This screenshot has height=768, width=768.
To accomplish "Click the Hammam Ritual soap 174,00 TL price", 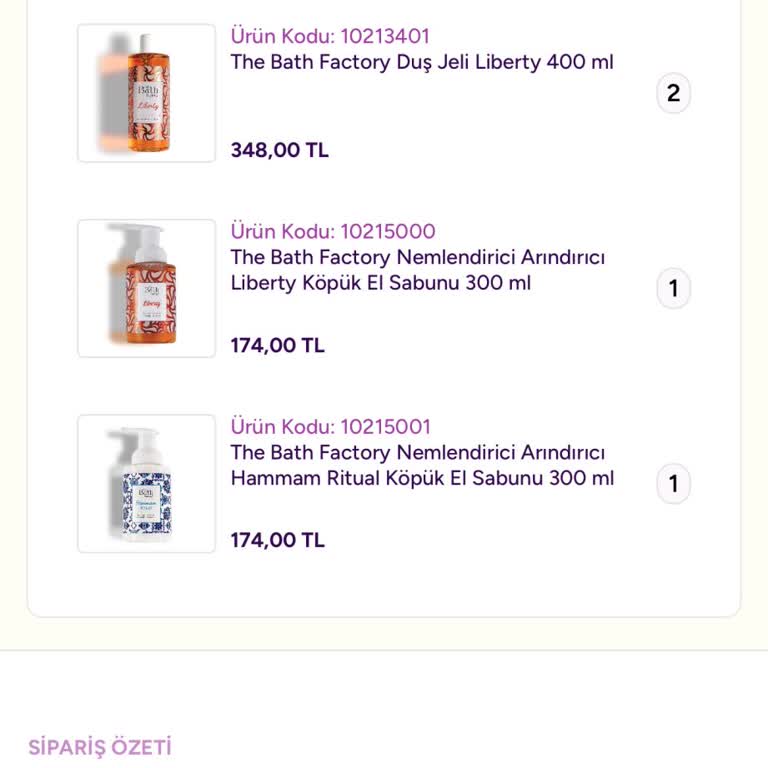I will point(277,540).
